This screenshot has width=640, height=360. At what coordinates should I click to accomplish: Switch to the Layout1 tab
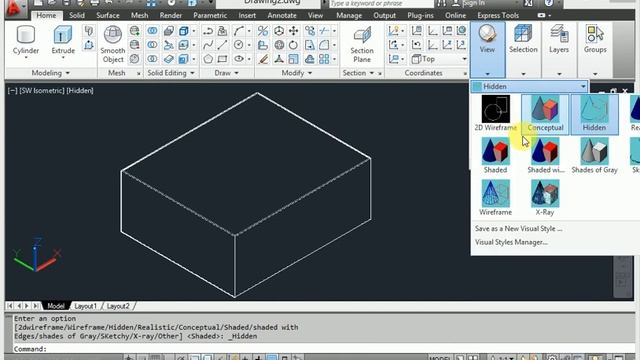click(85, 306)
